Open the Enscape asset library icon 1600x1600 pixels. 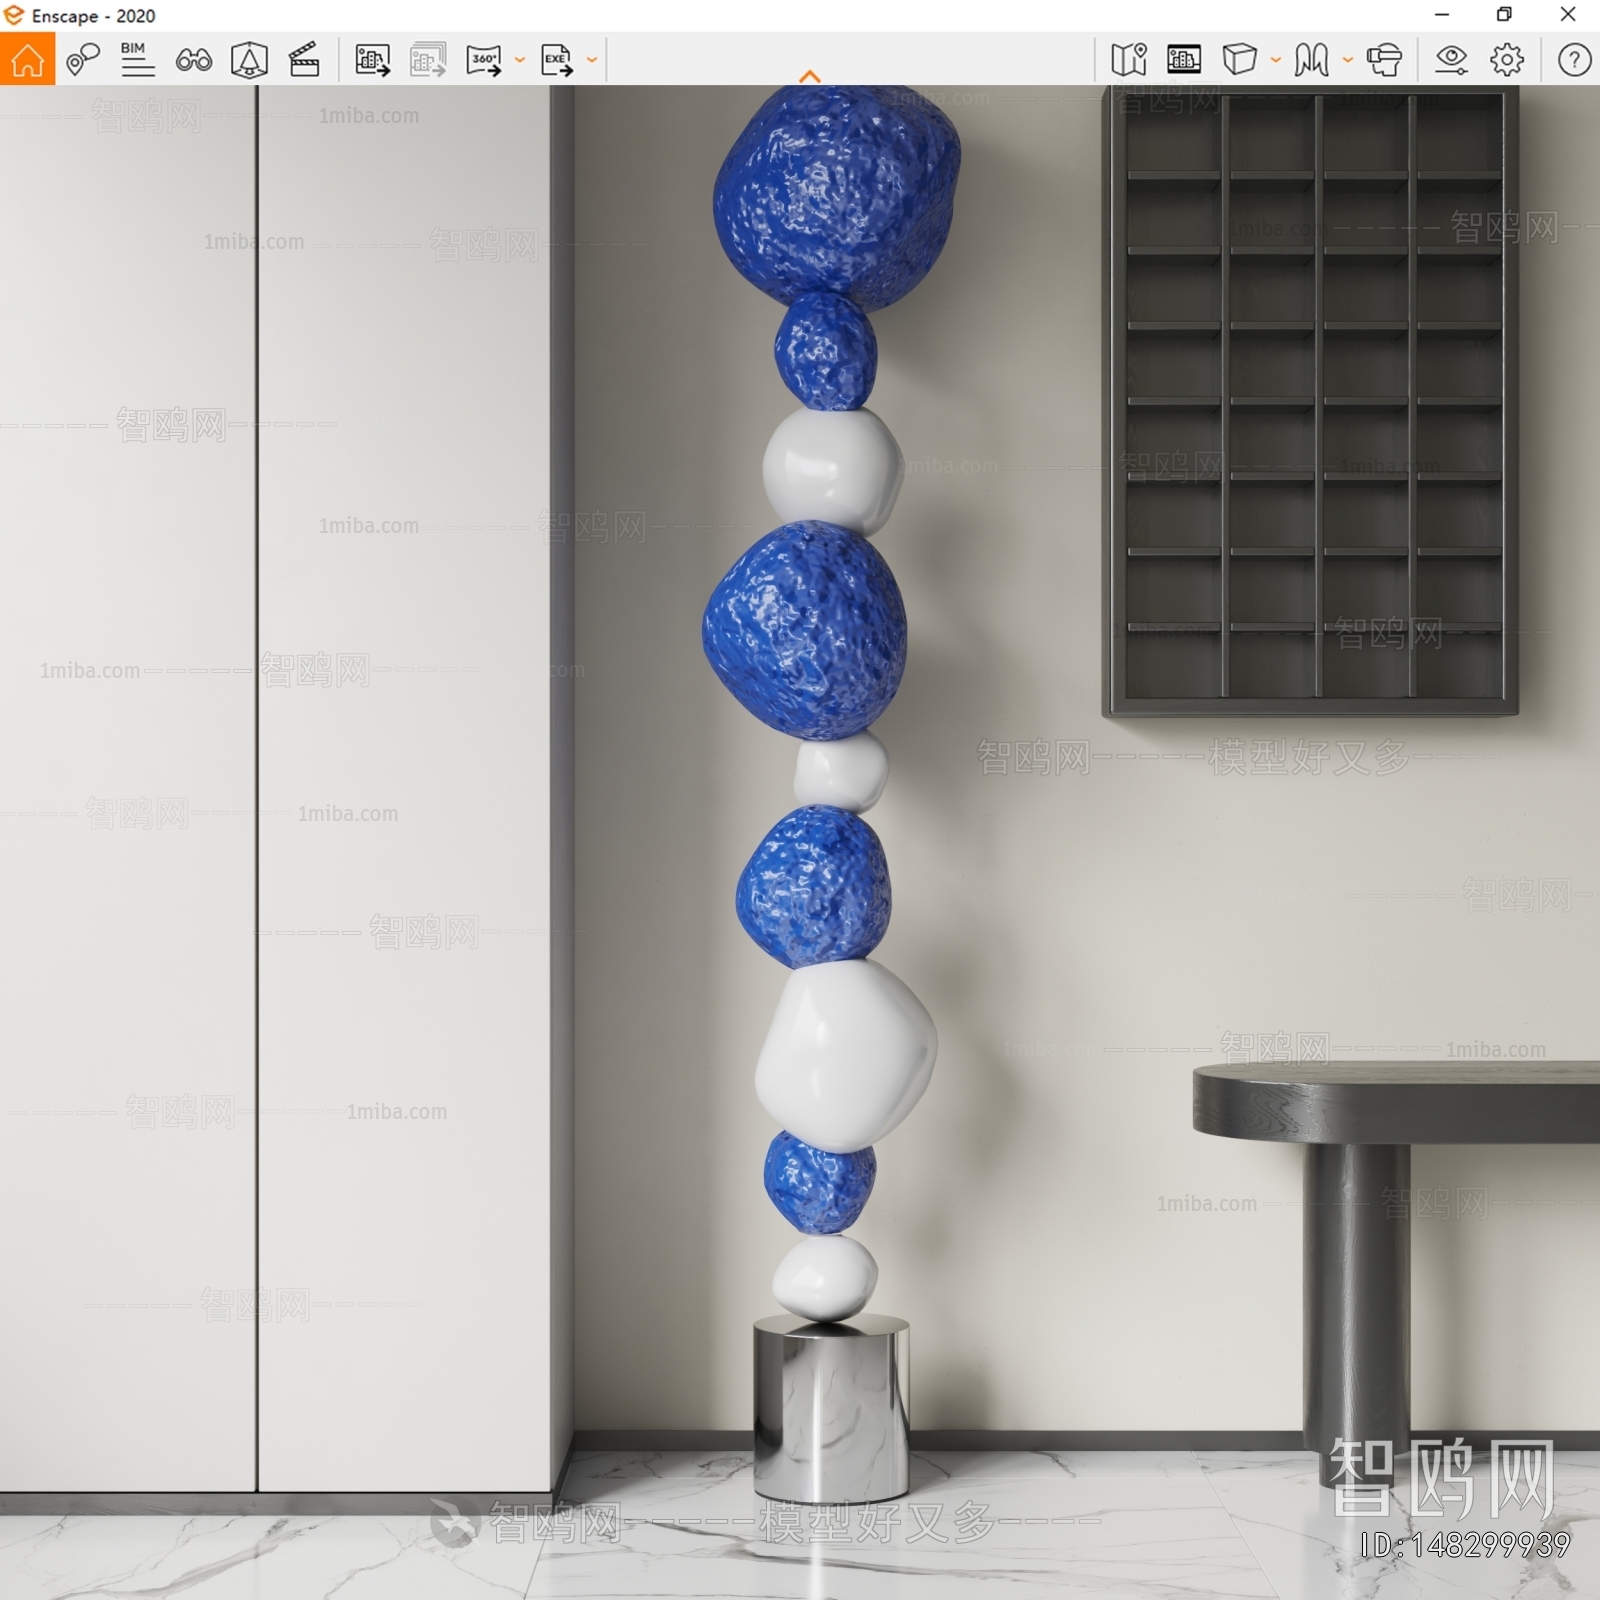(249, 60)
